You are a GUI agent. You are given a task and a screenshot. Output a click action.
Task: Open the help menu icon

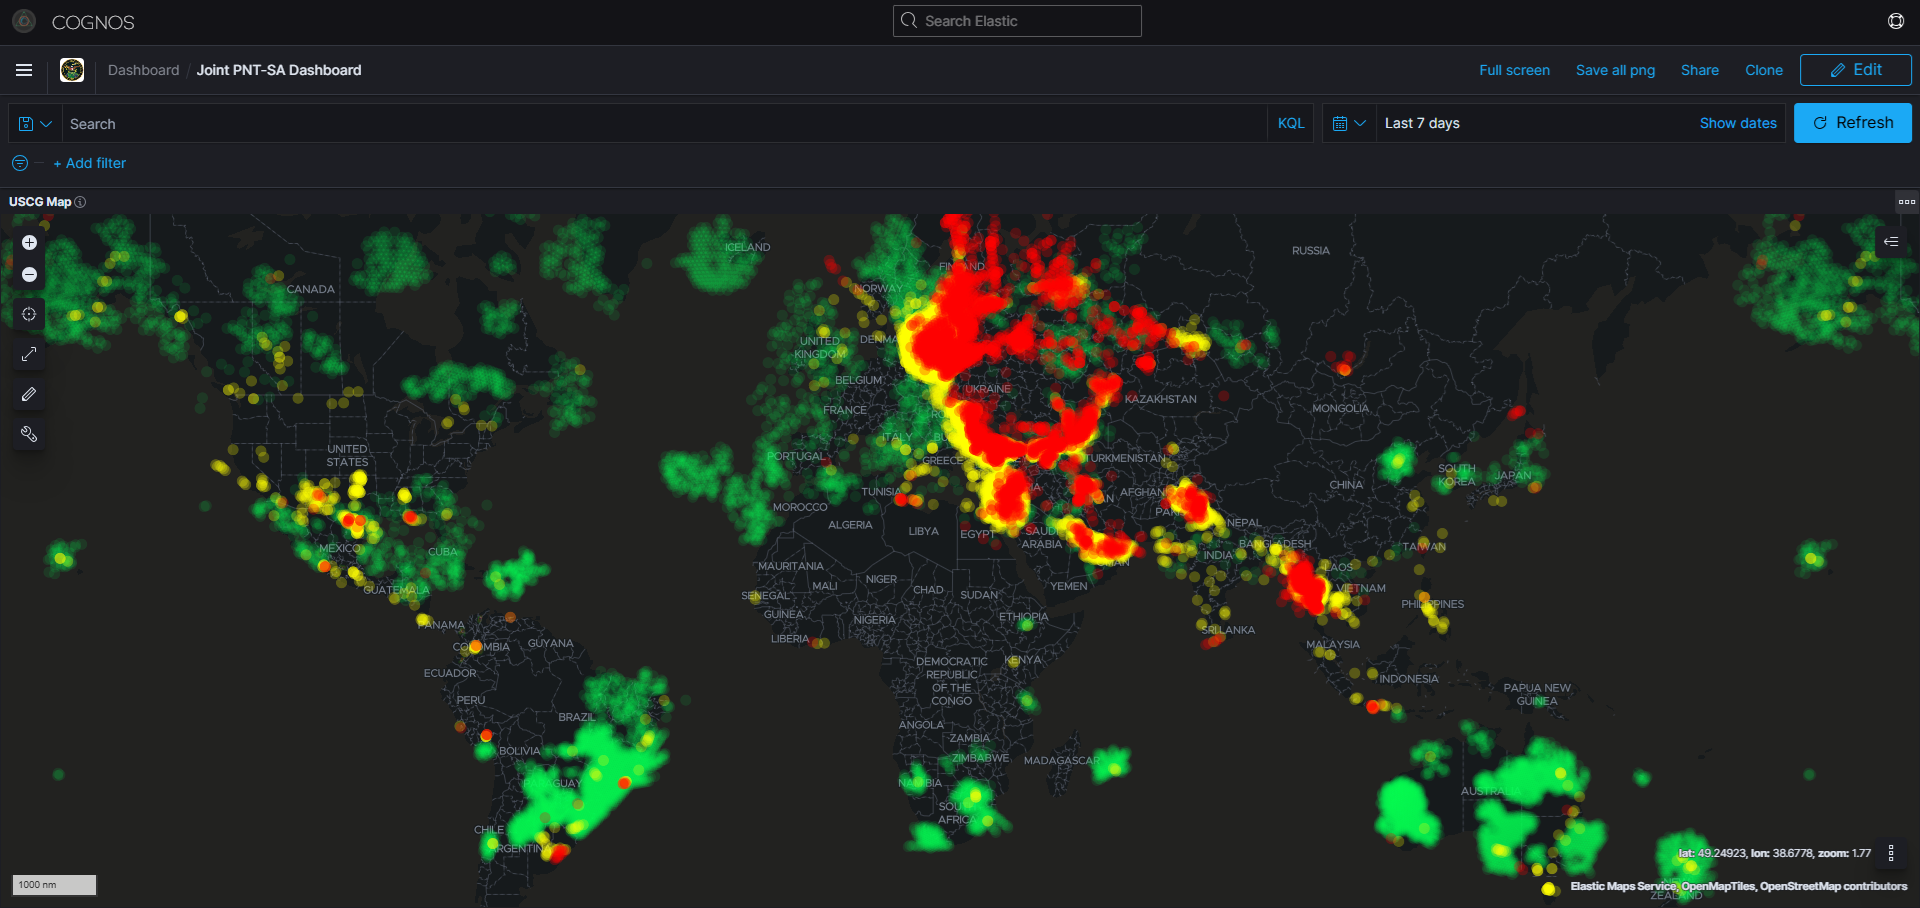pos(1895,21)
